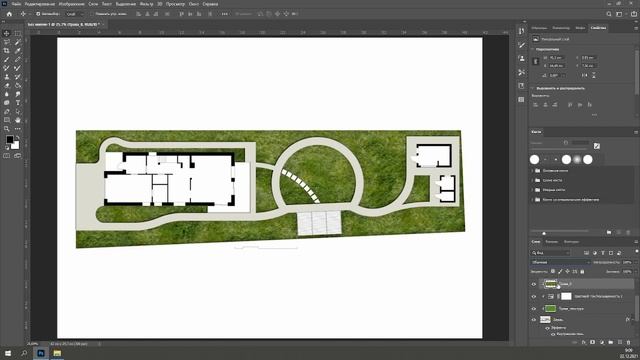Toggle visibility of the layer Effects row

click(x=547, y=328)
